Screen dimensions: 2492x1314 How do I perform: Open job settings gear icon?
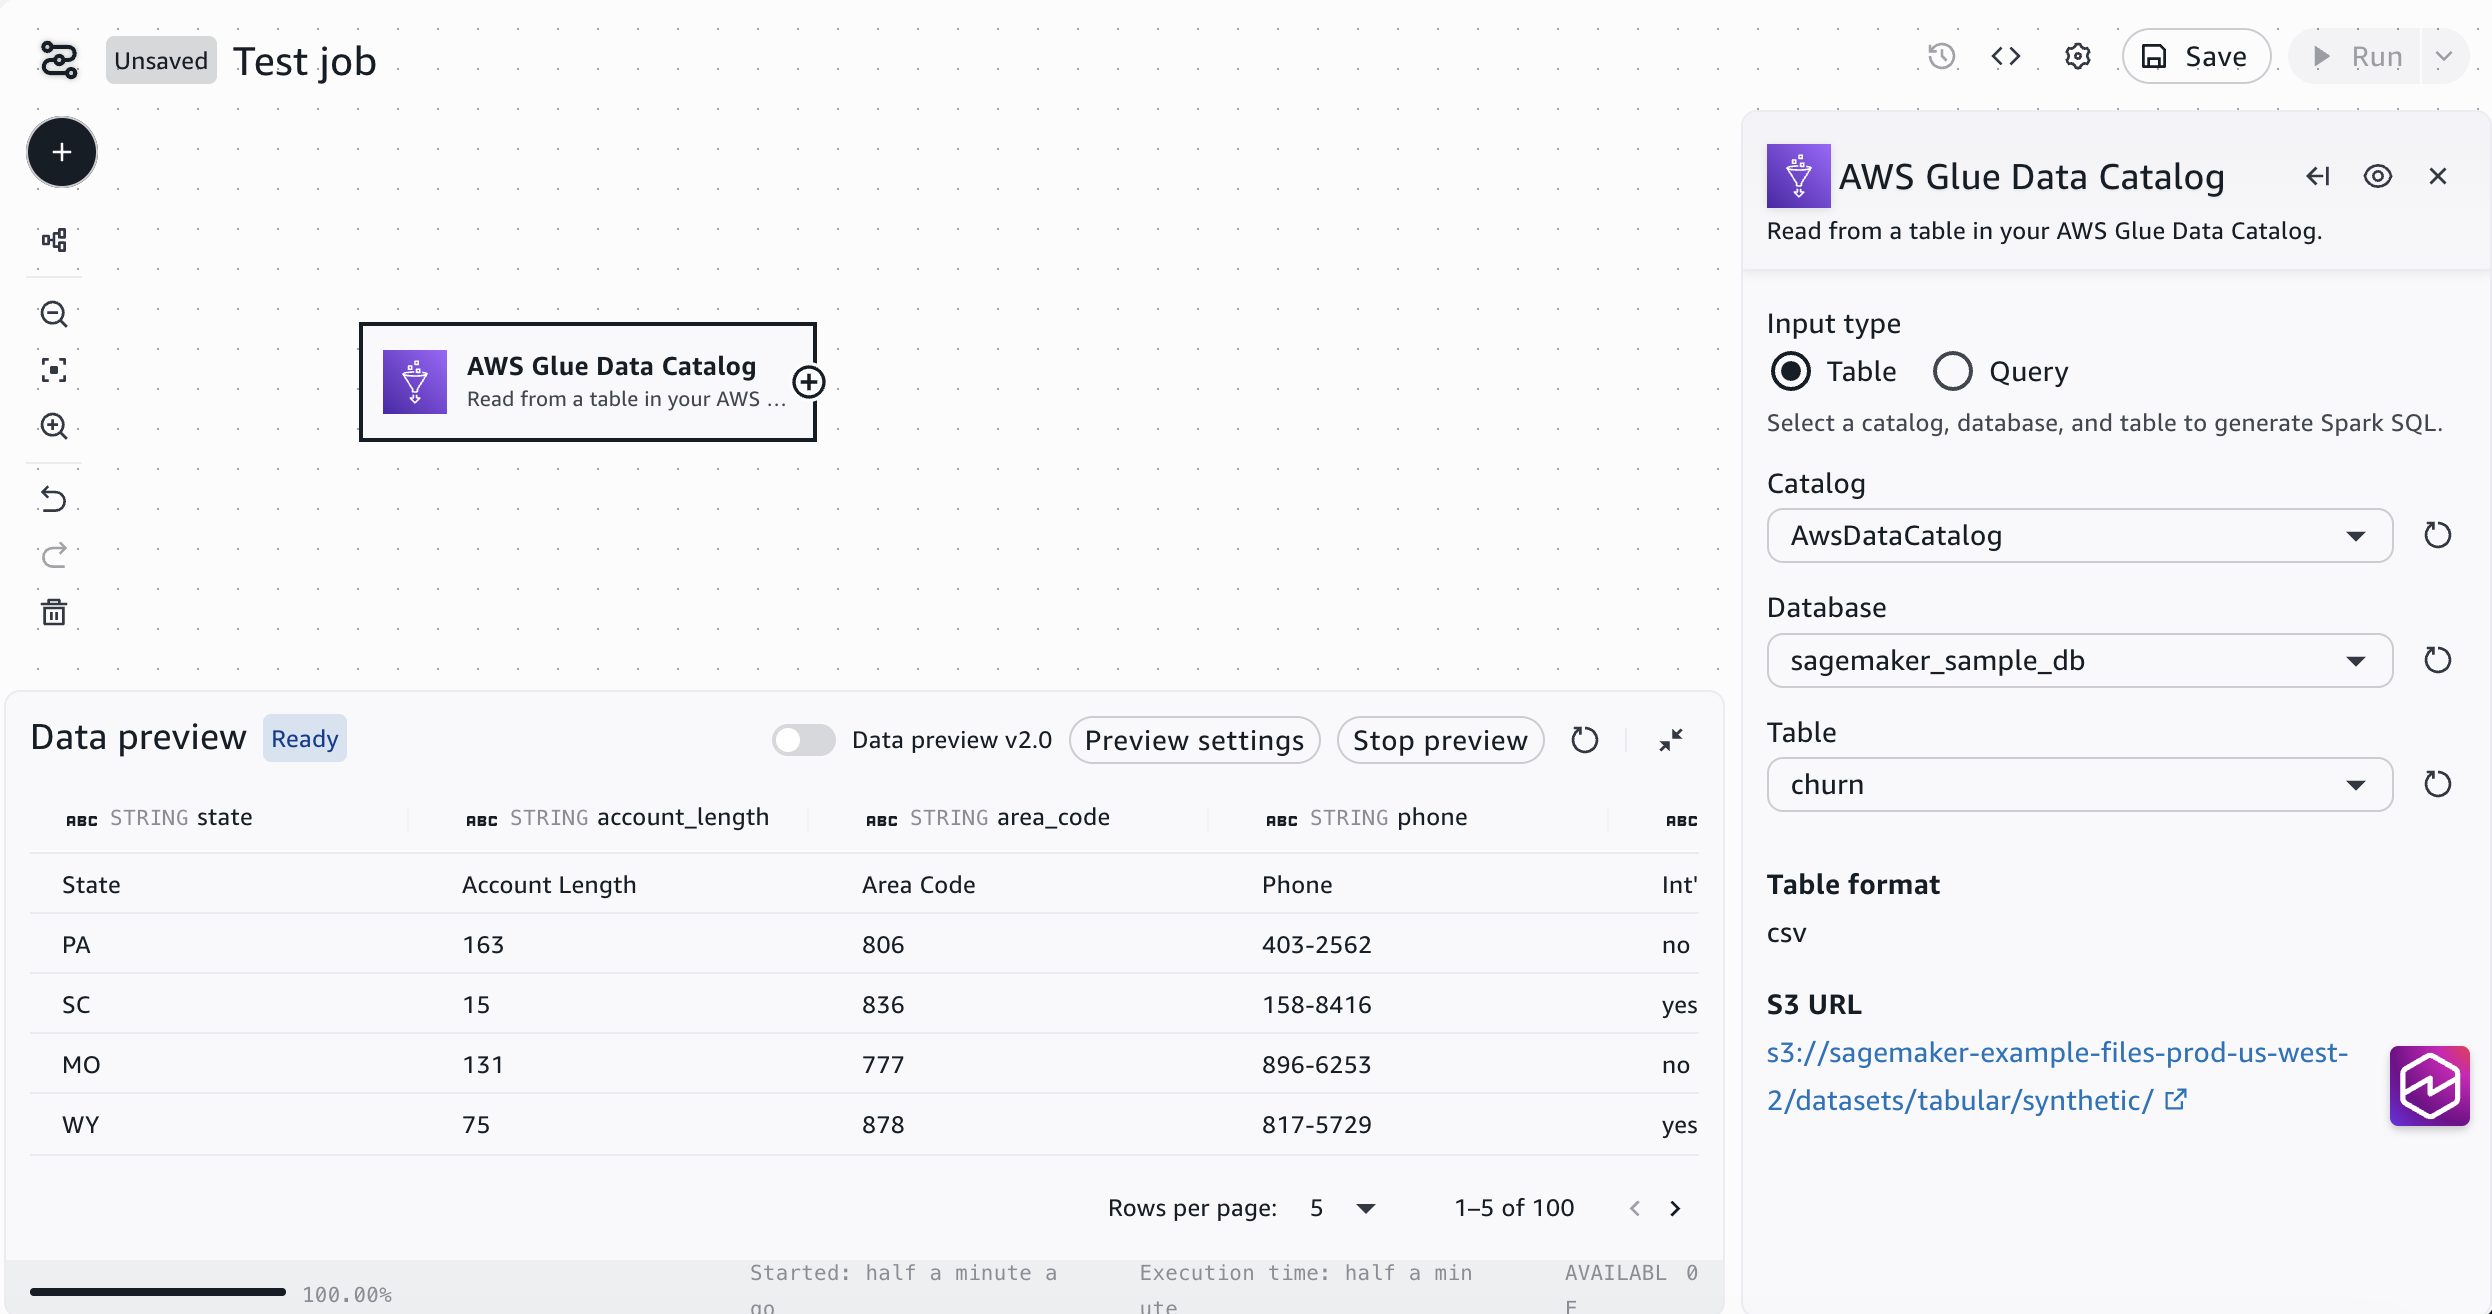click(x=2078, y=56)
